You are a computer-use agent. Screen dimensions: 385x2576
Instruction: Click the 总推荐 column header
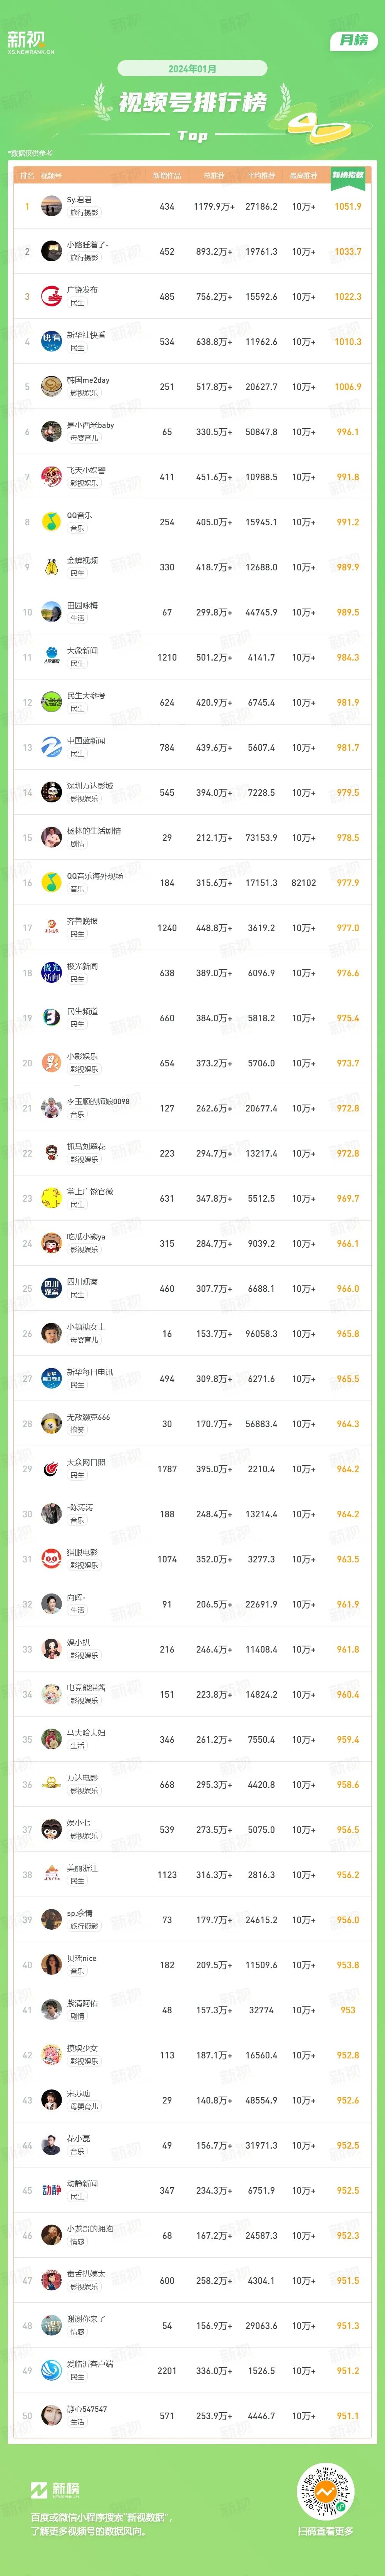pyautogui.click(x=214, y=175)
